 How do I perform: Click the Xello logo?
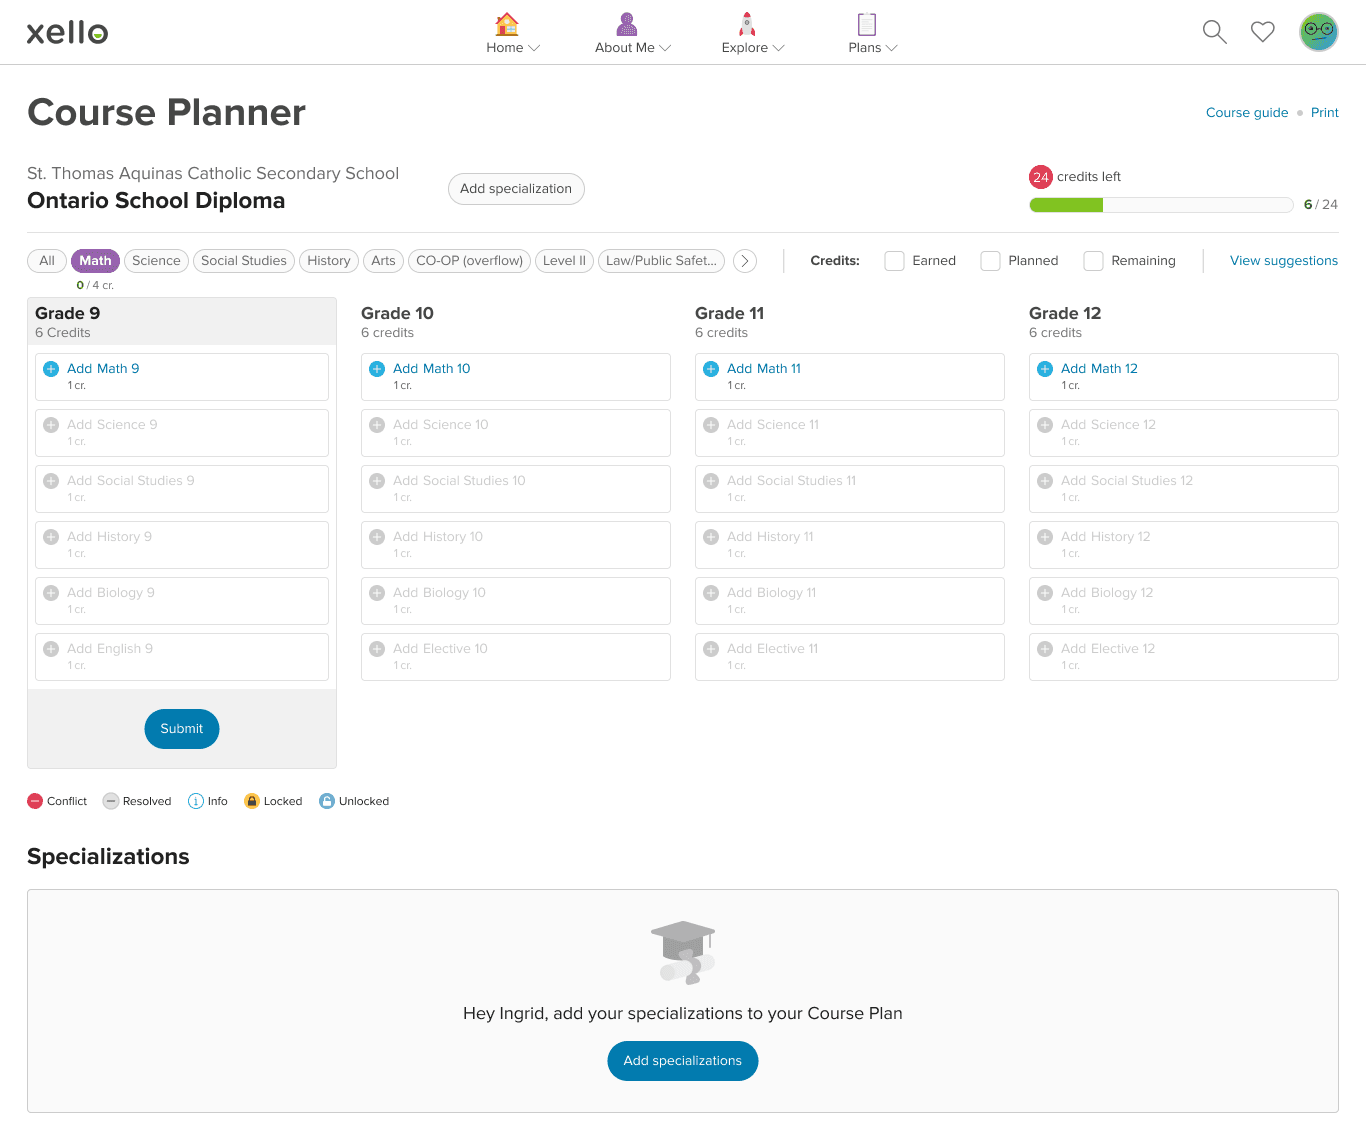[x=67, y=32]
